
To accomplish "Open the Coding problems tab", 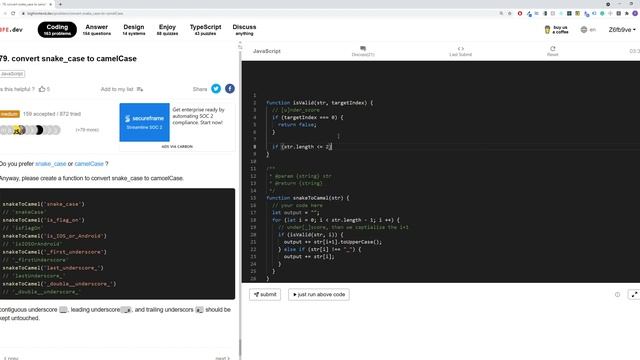I will pyautogui.click(x=57, y=30).
